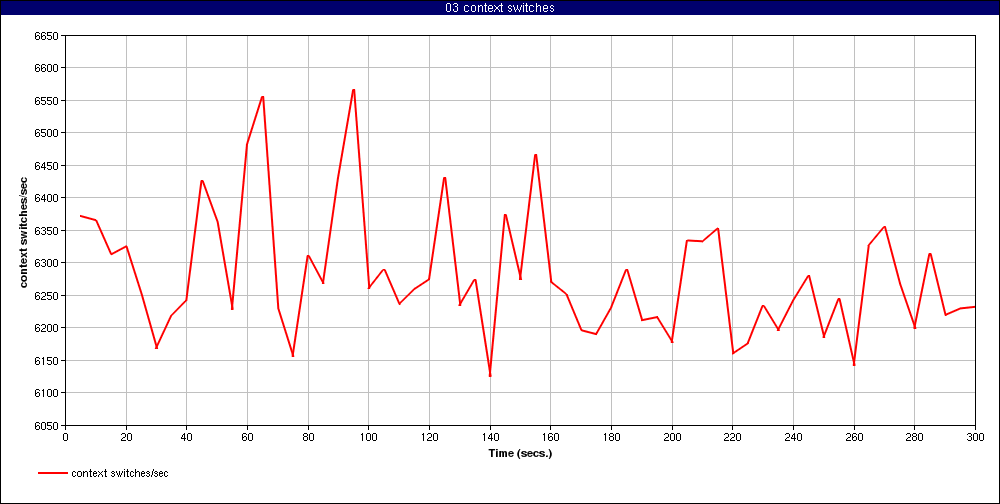Click the 60 tick on the time axis
The image size is (1000, 504).
247,437
